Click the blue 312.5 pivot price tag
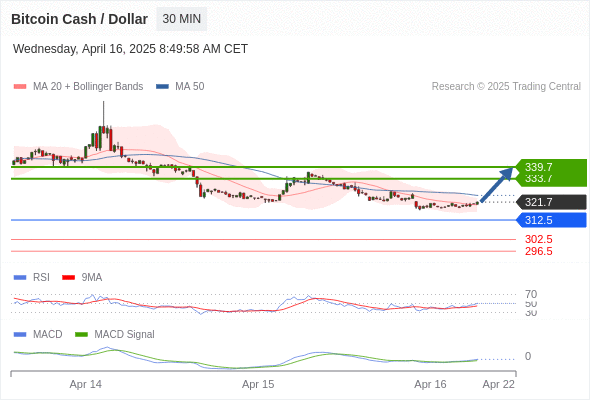Screen dimensions: 590x400 pyautogui.click(x=550, y=220)
